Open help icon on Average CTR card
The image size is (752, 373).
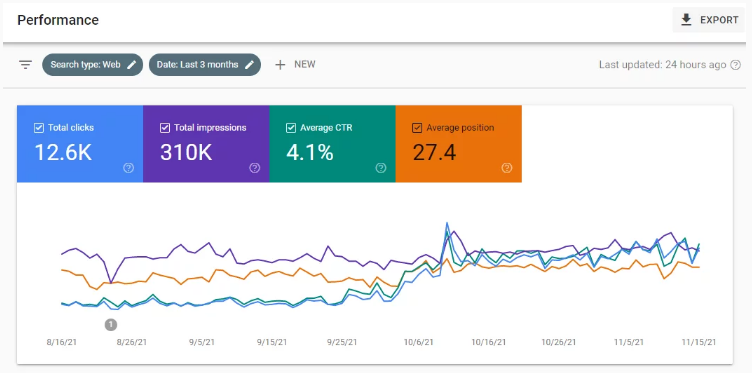pos(381,168)
